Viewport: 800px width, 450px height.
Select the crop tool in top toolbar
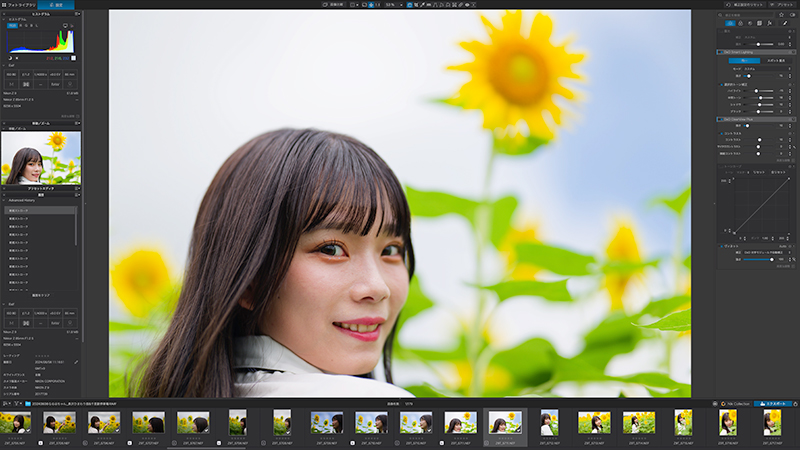tap(416, 5)
